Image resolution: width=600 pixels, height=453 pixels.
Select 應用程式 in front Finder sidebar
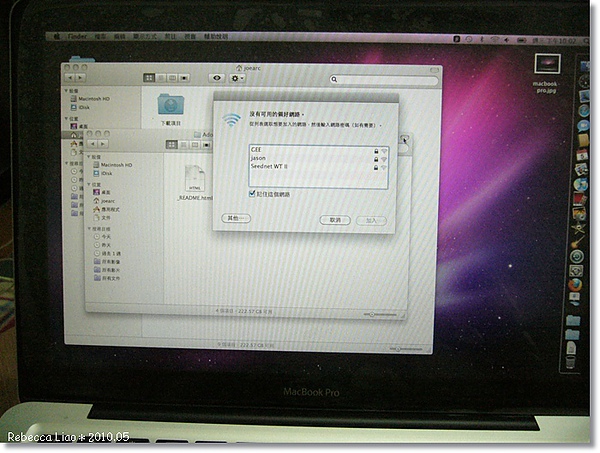click(x=106, y=209)
